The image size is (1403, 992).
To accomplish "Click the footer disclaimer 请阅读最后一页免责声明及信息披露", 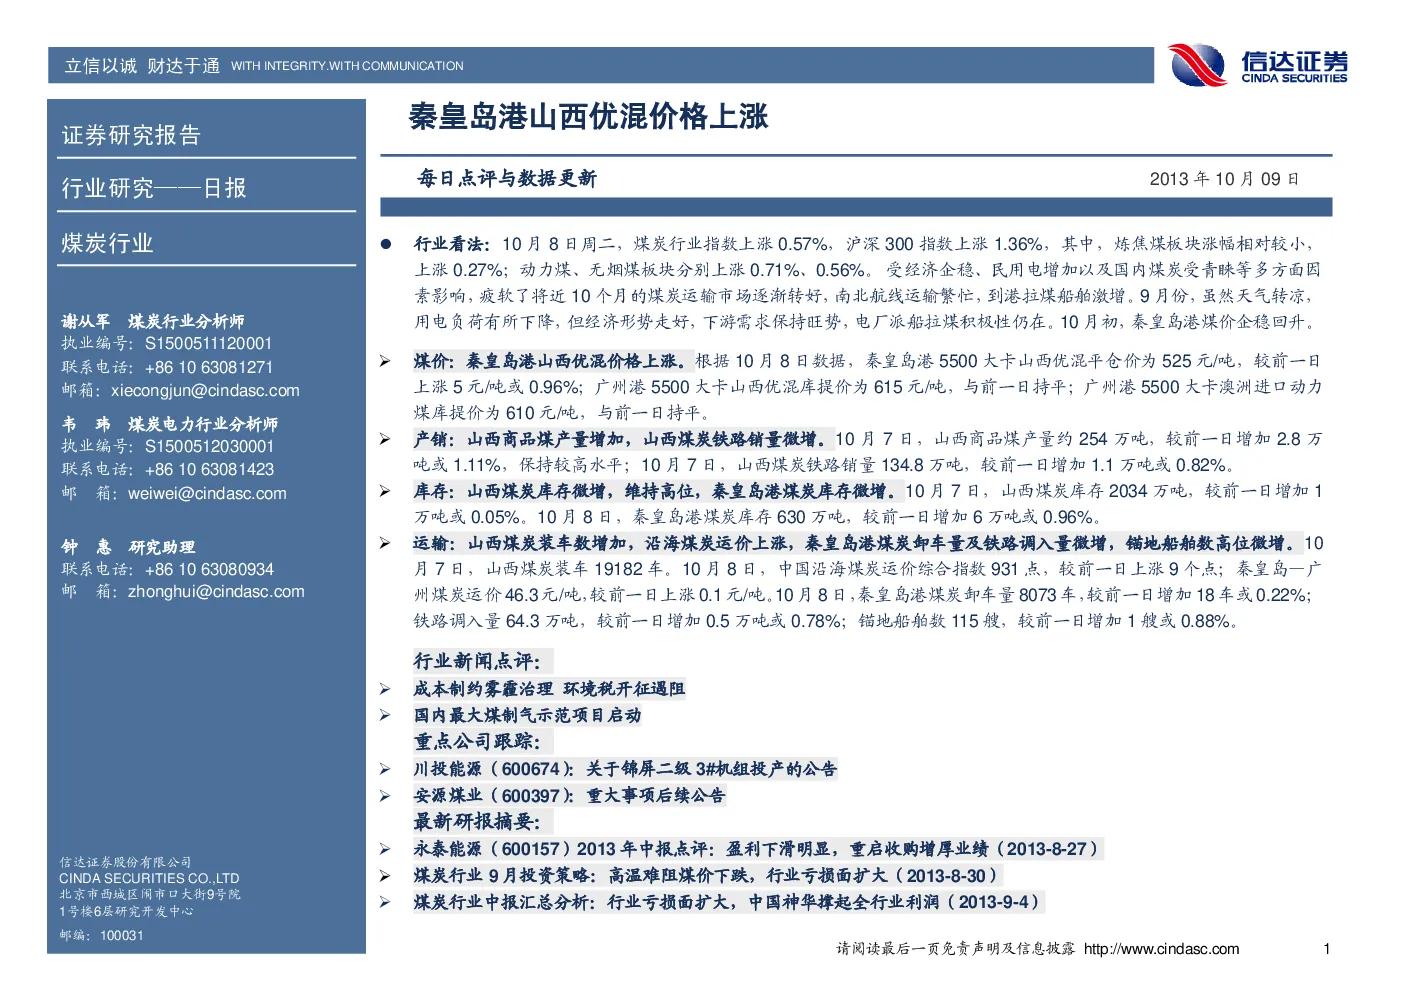I will 956,949.
